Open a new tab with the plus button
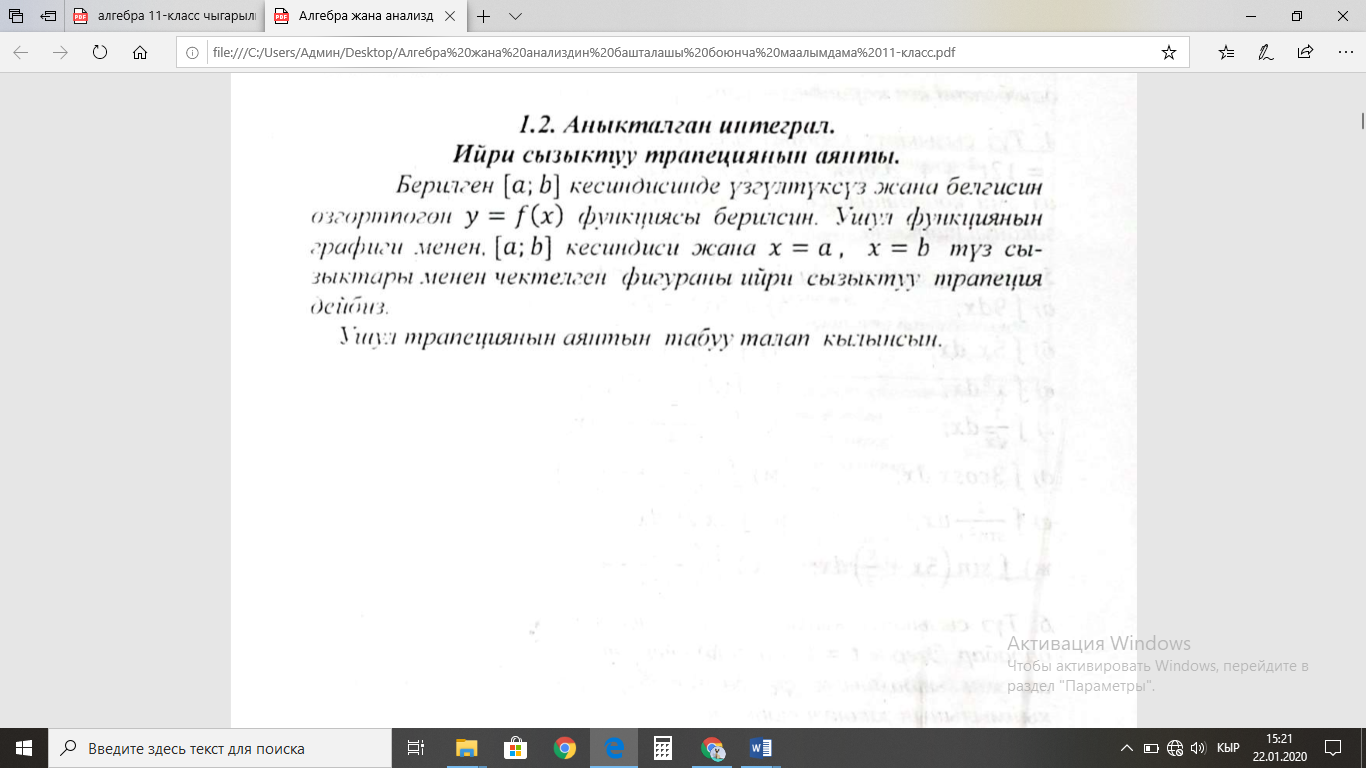1366x768 pixels. pyautogui.click(x=484, y=16)
